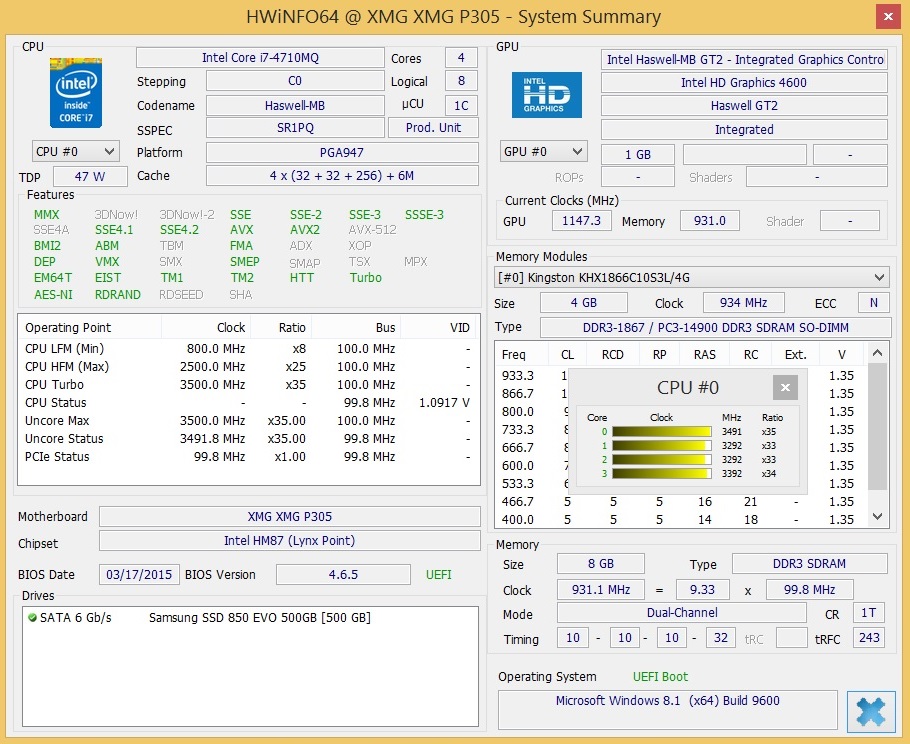910x744 pixels.
Task: Click the Platform field PGA947
Action: point(342,153)
